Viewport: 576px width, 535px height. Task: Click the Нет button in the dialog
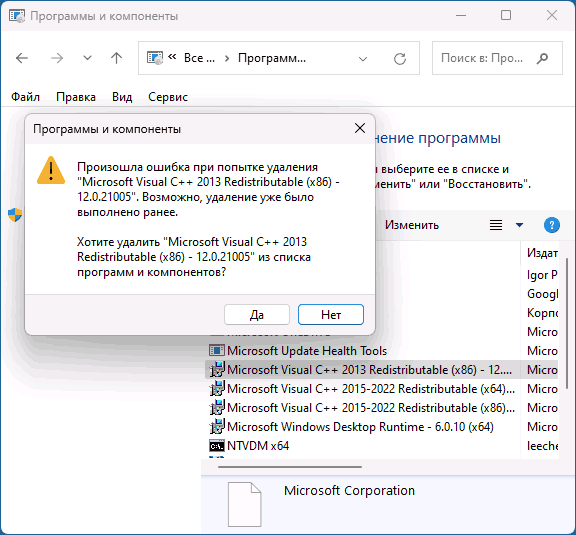point(331,315)
